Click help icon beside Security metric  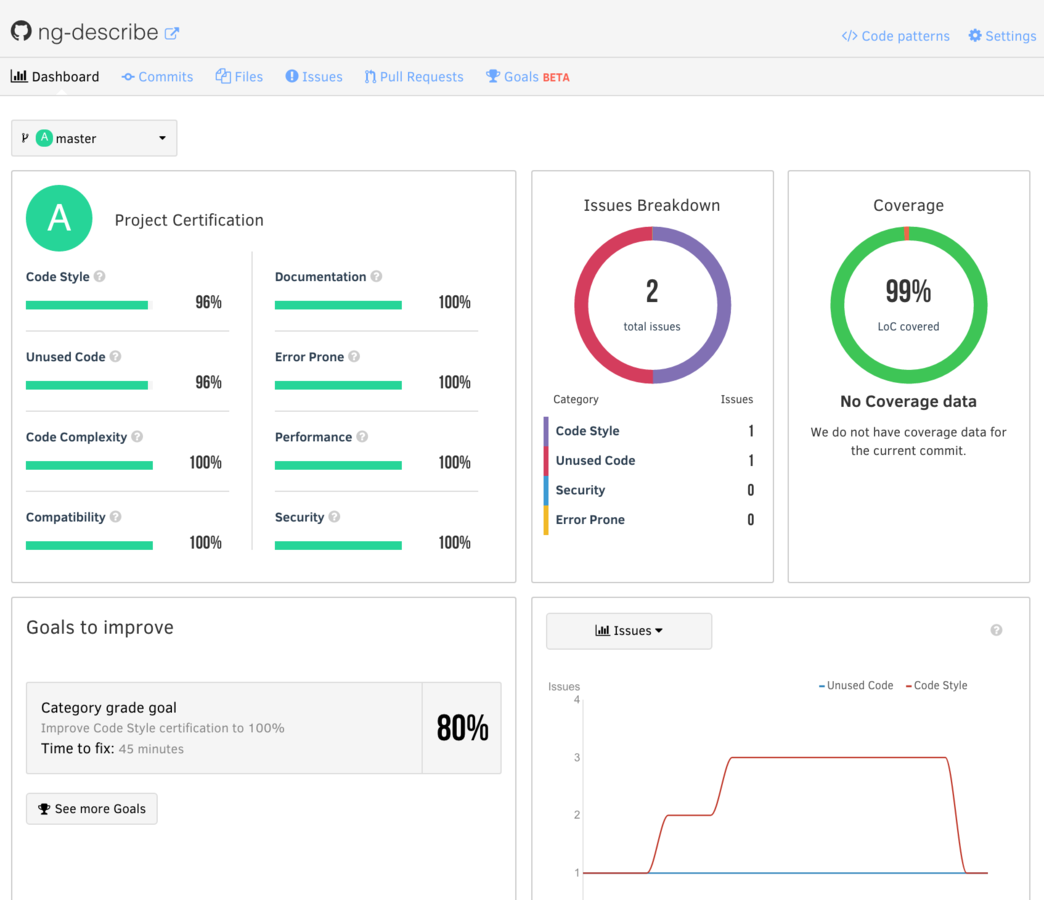(334, 517)
